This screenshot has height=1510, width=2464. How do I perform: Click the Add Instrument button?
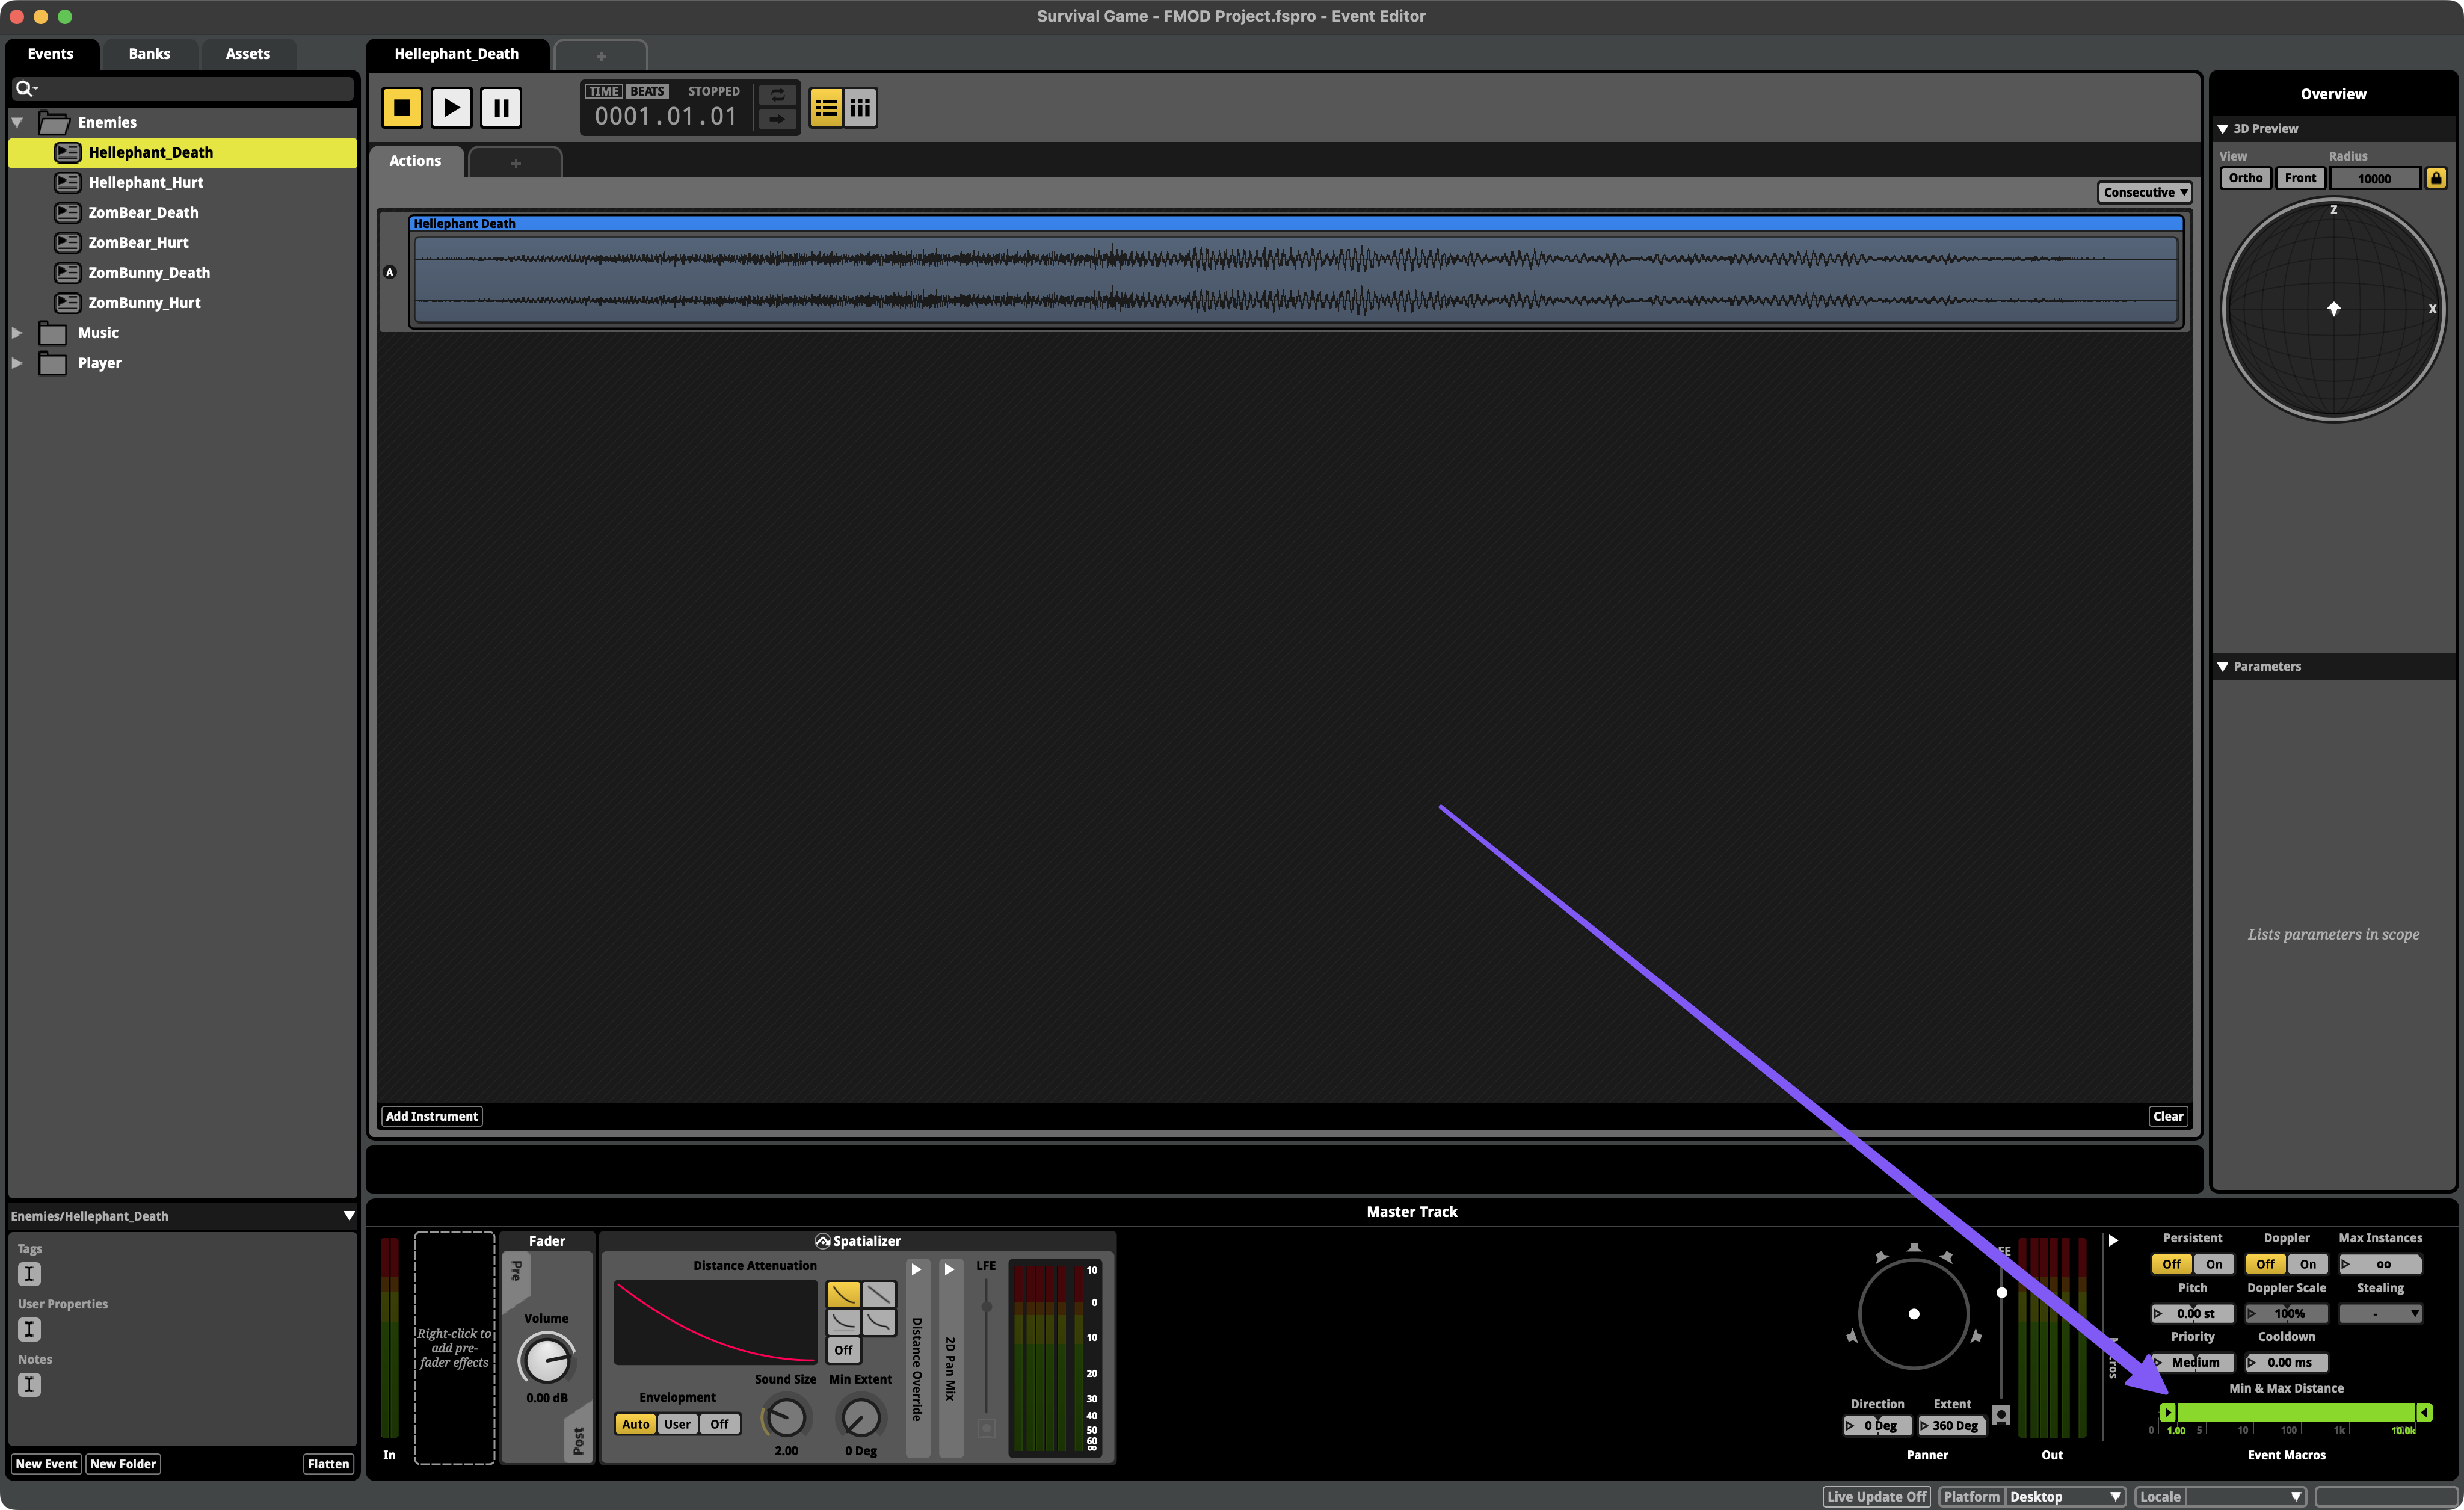[x=431, y=1116]
